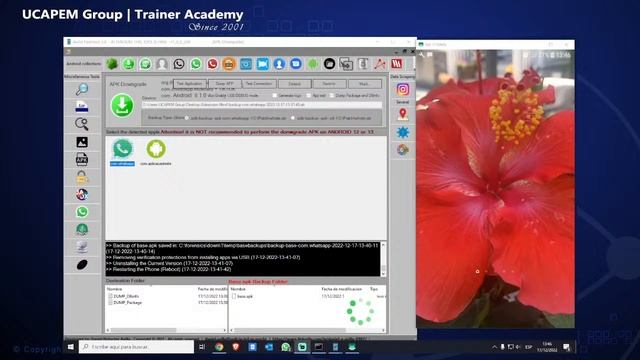The height and width of the screenshot is (360, 640).
Task: Open the blue mail envelope toolbar icon
Action: pos(296,64)
